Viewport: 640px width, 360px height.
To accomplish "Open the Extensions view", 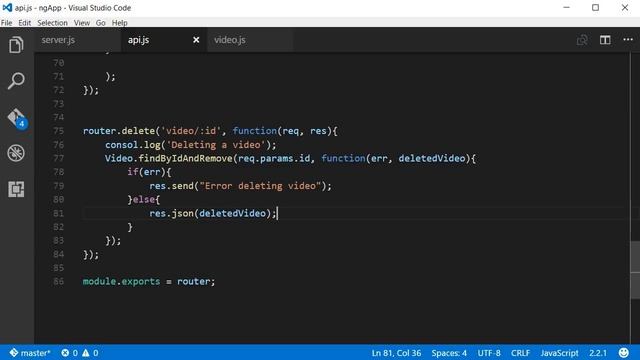I will 16,189.
